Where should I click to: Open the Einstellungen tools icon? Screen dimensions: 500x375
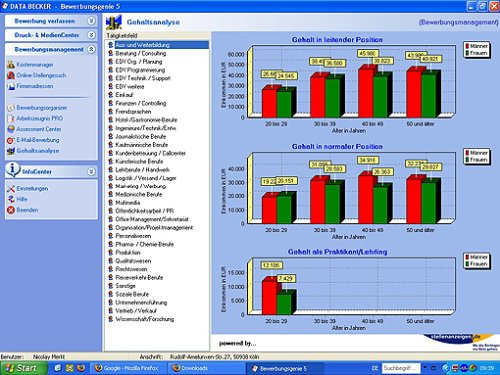pos(11,189)
